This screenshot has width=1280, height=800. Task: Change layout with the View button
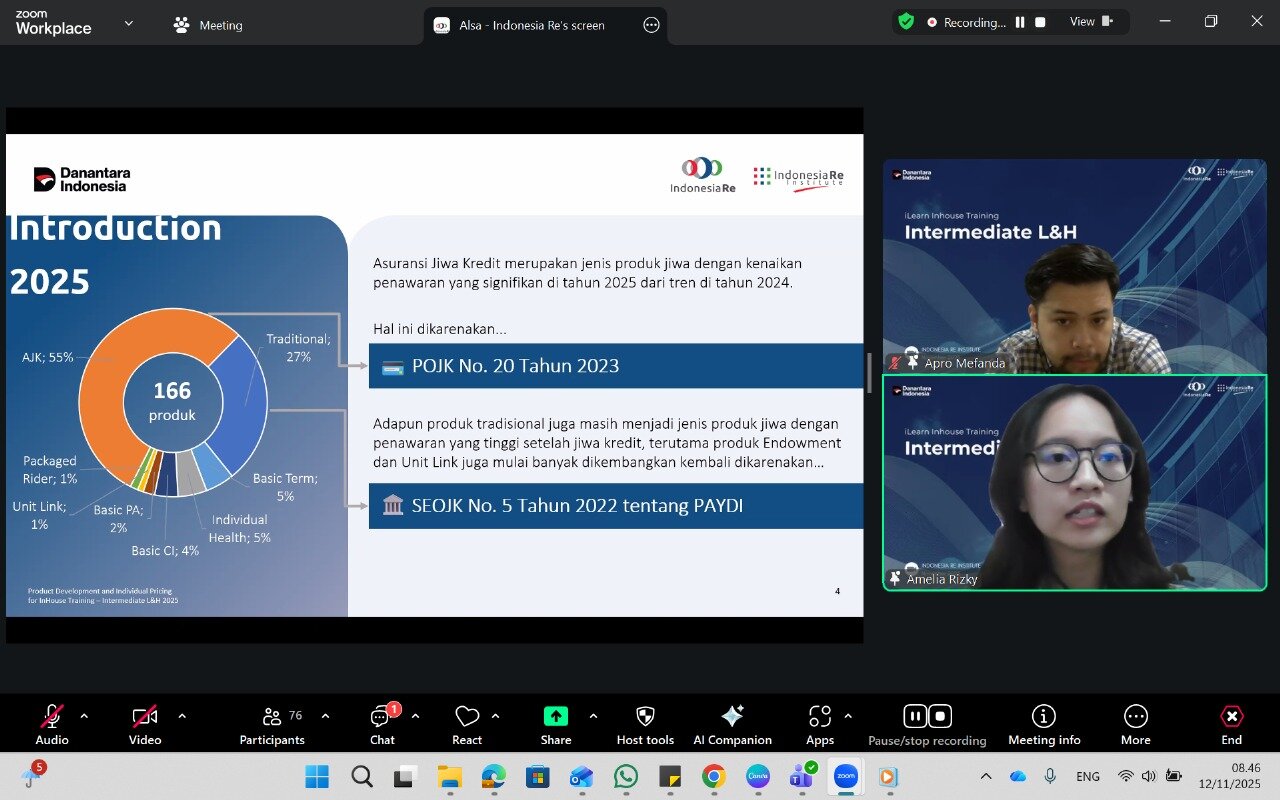click(1091, 22)
